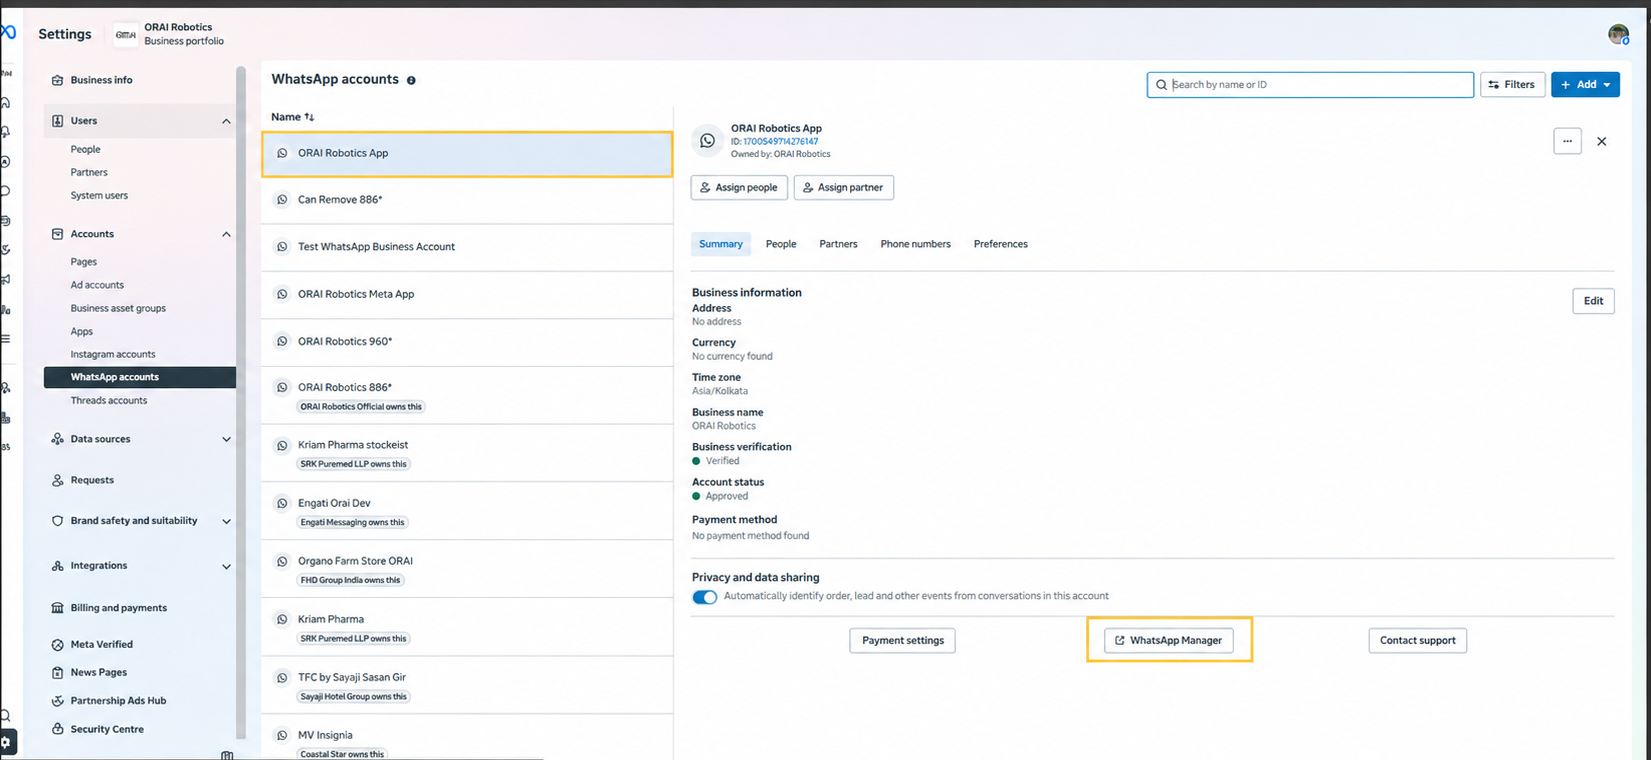Screen dimensions: 1651x760
Task: Click the account ID link 1700549714276147
Action: 780,141
